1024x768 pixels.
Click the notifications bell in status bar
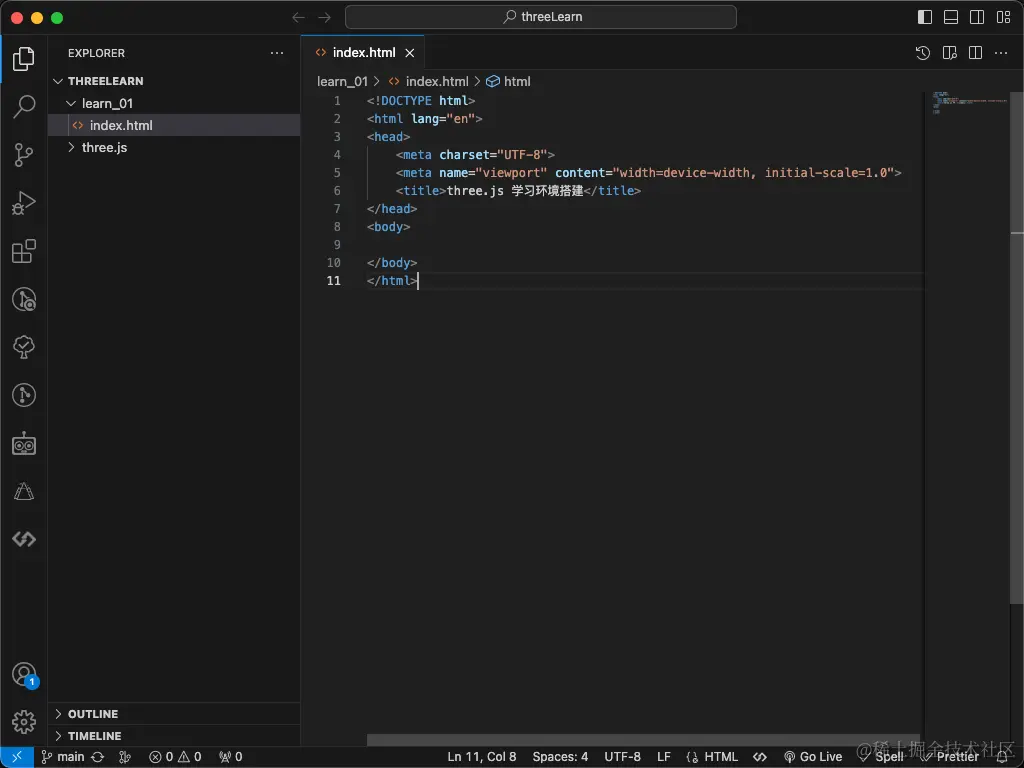coord(1002,757)
